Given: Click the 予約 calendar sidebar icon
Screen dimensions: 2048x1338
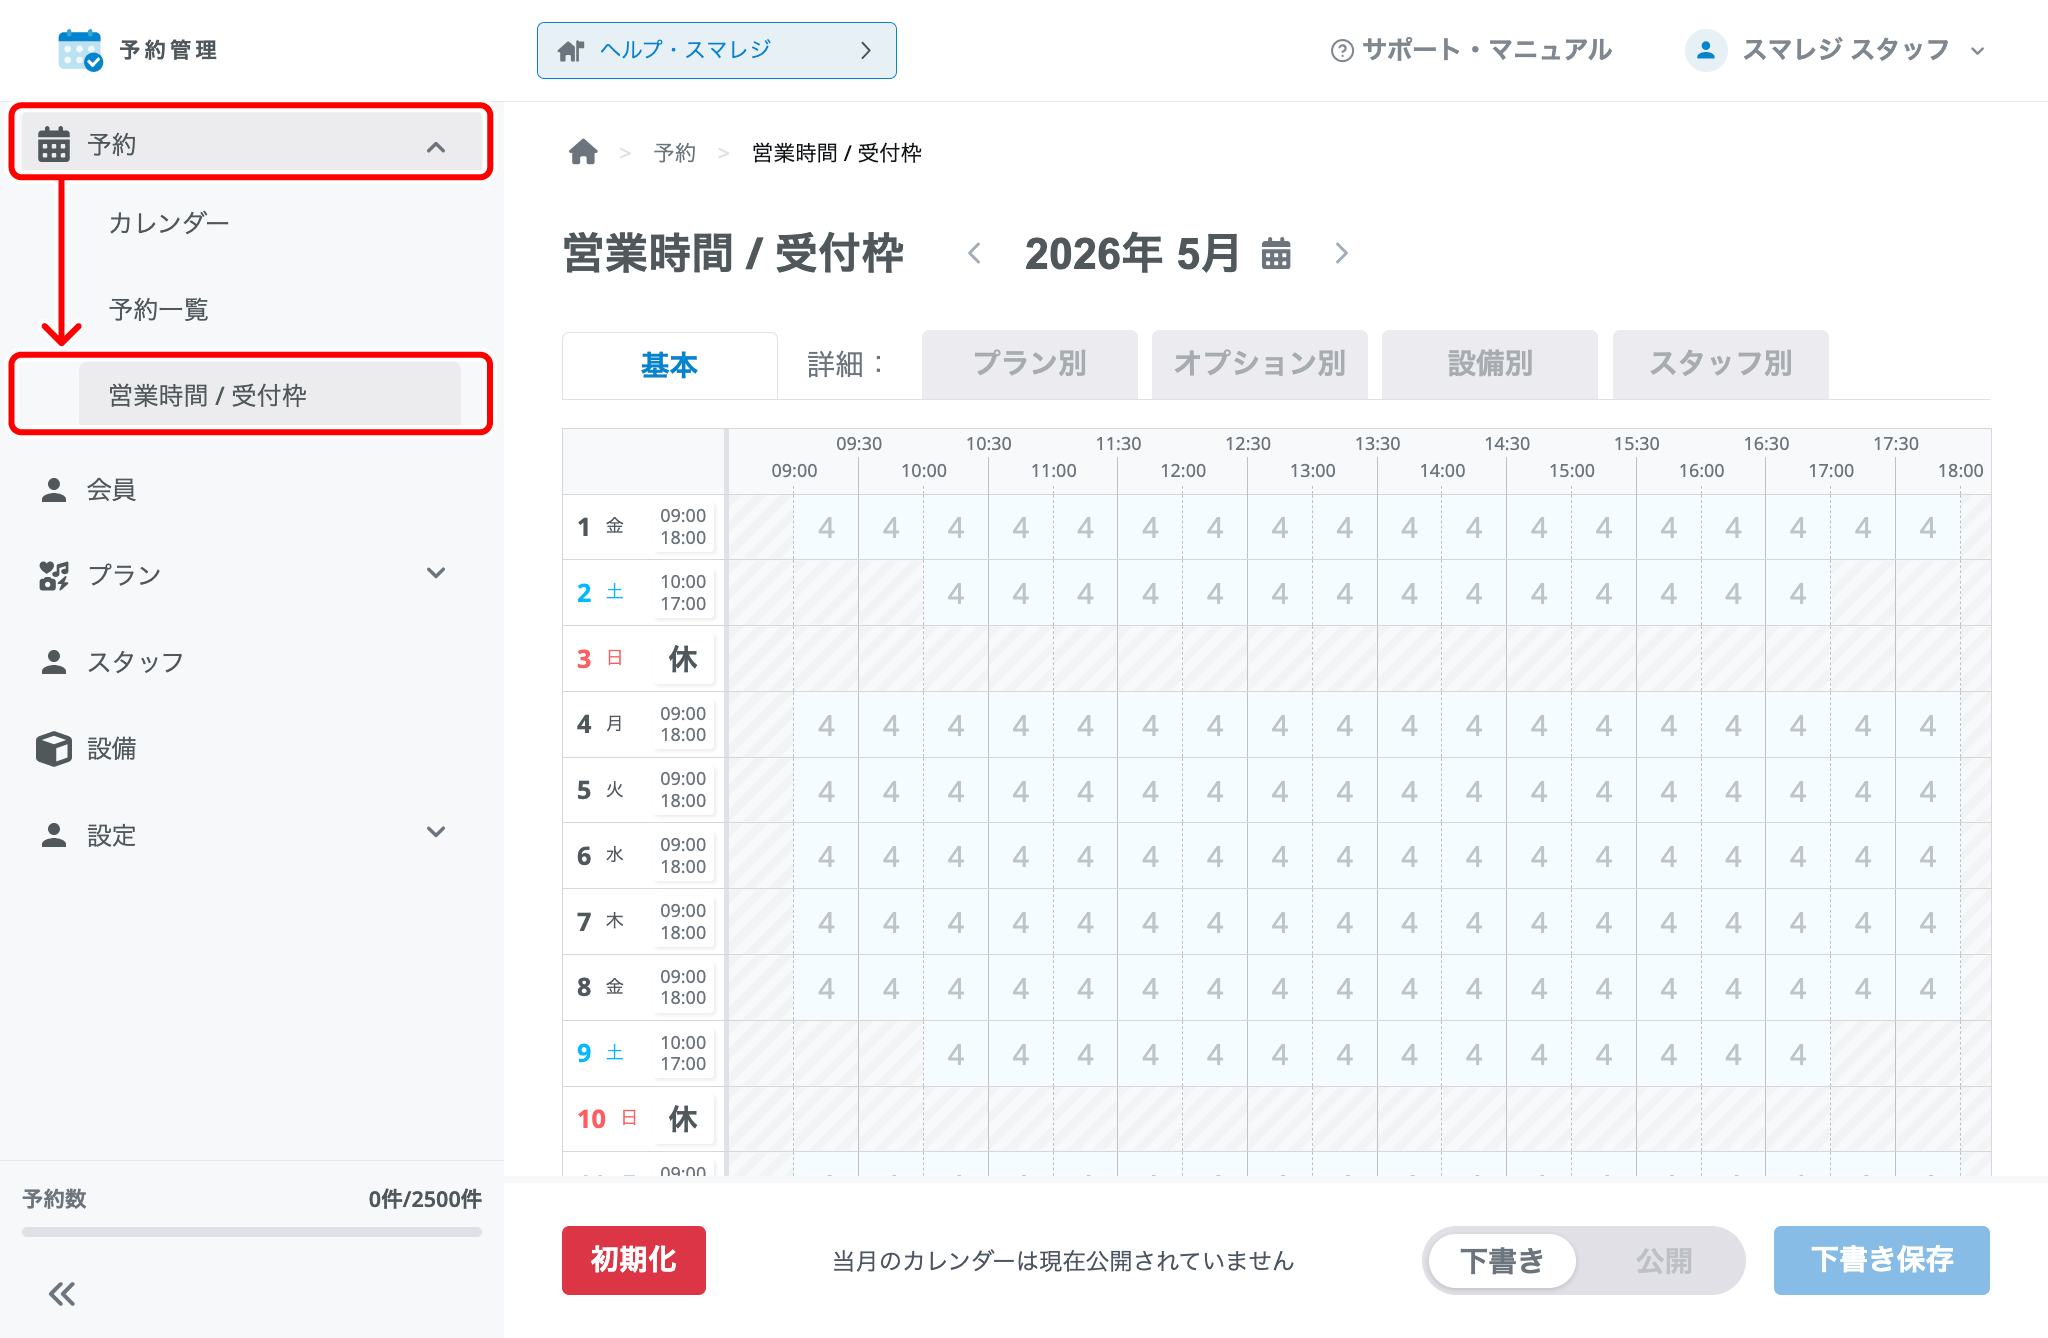Looking at the screenshot, I should coord(54,144).
